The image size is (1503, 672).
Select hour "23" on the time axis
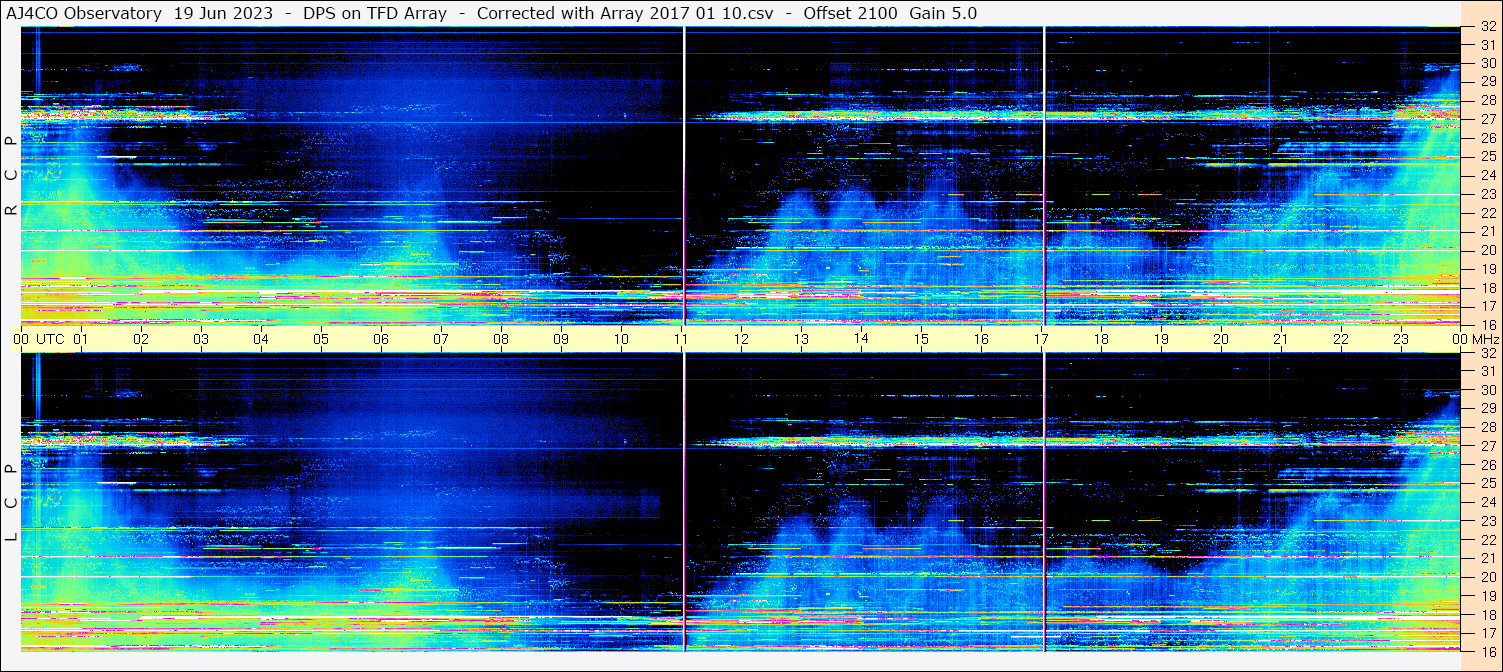(1401, 339)
